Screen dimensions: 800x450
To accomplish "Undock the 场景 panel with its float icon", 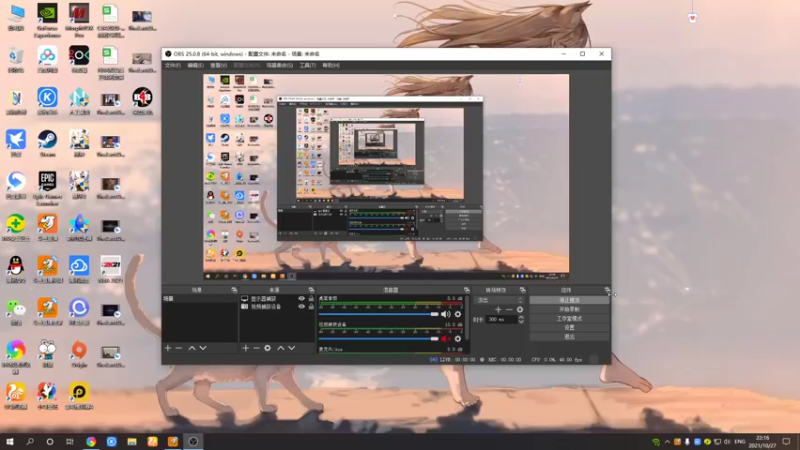I will [x=234, y=290].
